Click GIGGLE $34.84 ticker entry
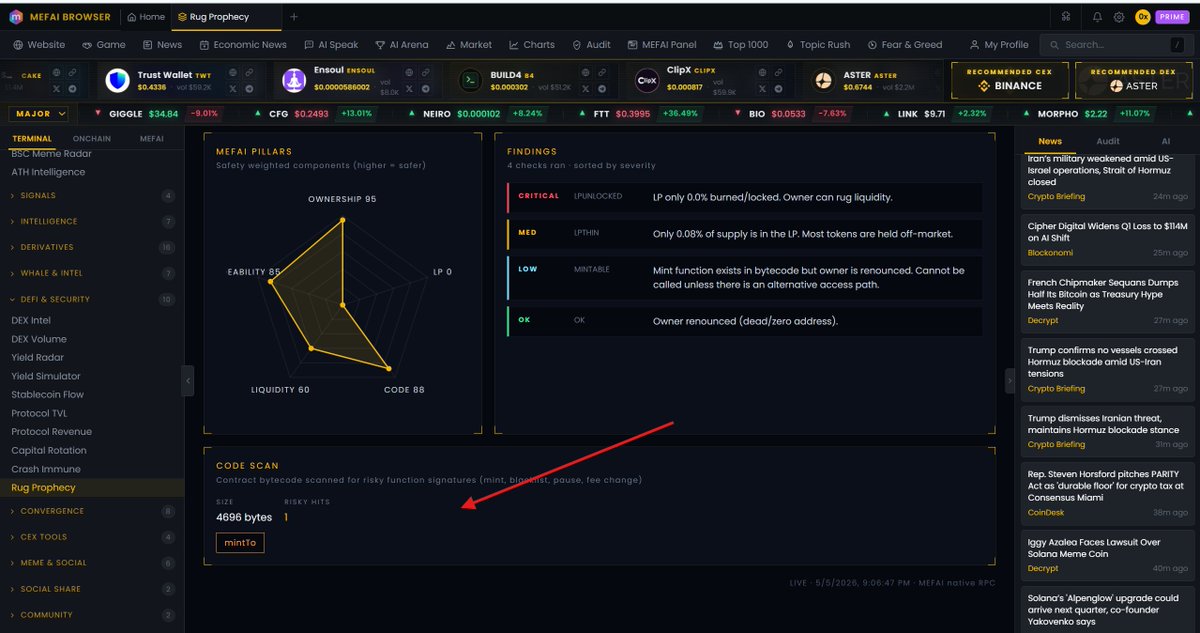 click(x=158, y=114)
